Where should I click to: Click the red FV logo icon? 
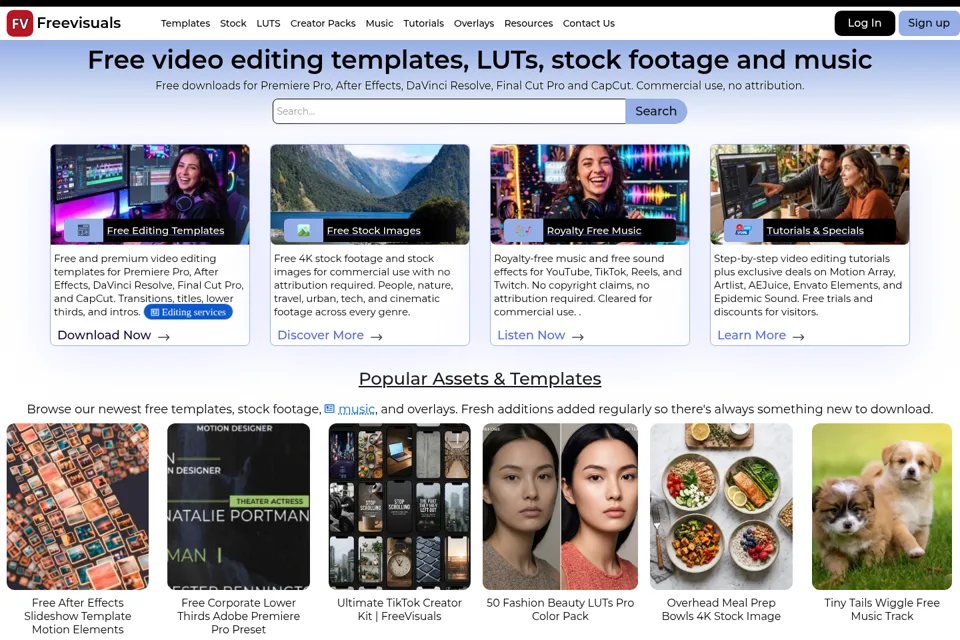[x=20, y=23]
